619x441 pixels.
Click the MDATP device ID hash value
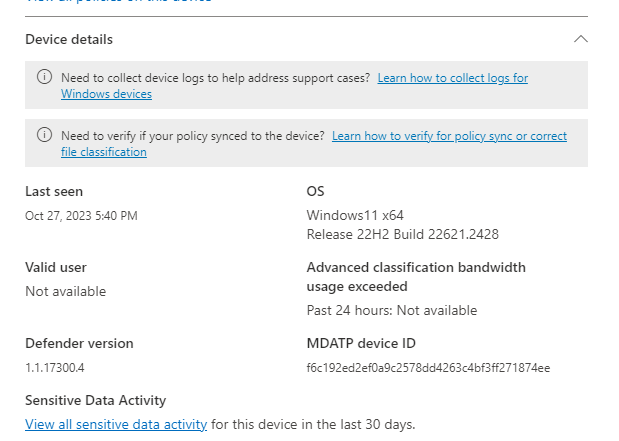tap(428, 367)
